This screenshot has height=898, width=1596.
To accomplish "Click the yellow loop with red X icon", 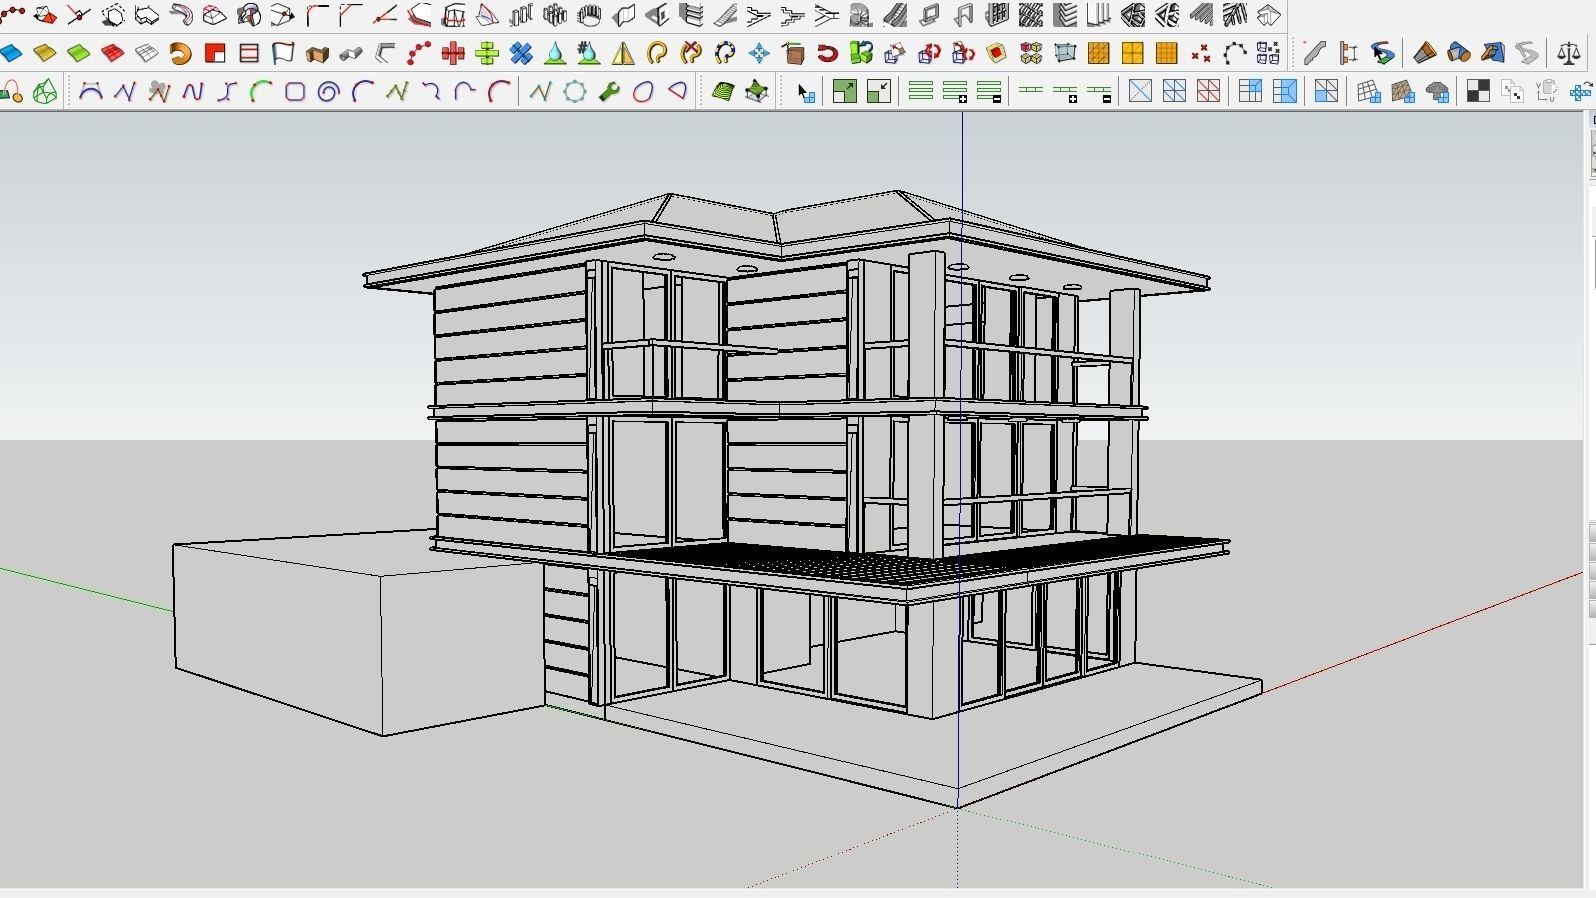I will [x=691, y=53].
